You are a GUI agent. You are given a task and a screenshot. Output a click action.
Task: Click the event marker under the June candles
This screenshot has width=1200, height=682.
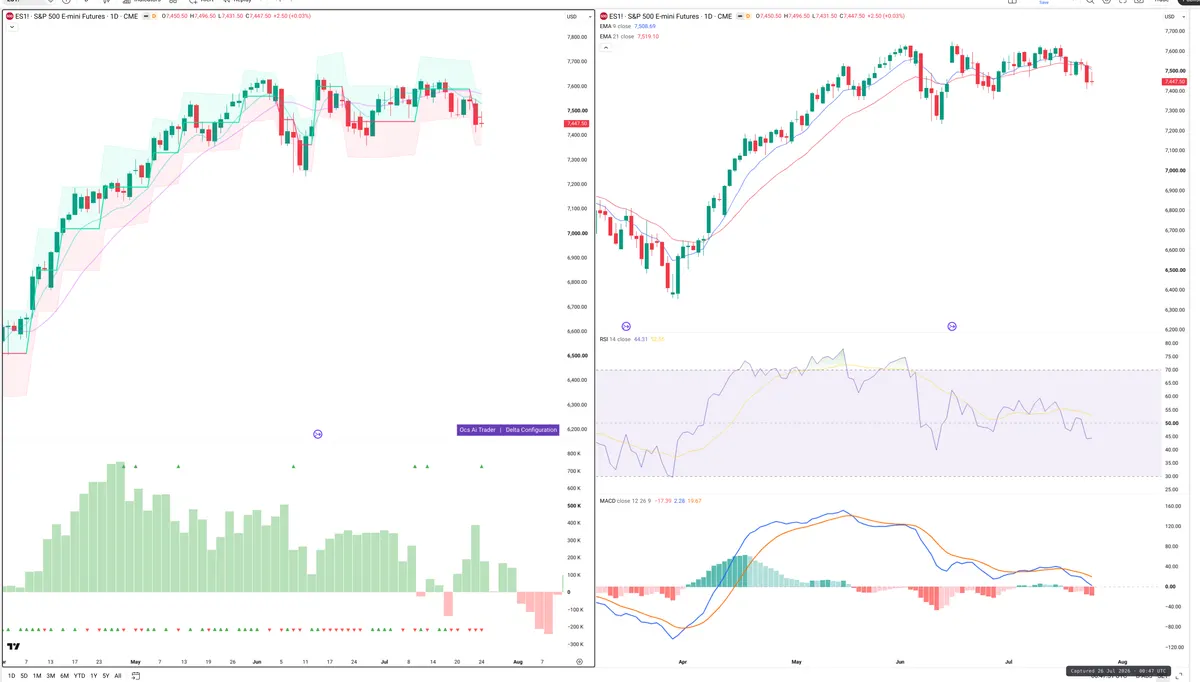coord(952,326)
